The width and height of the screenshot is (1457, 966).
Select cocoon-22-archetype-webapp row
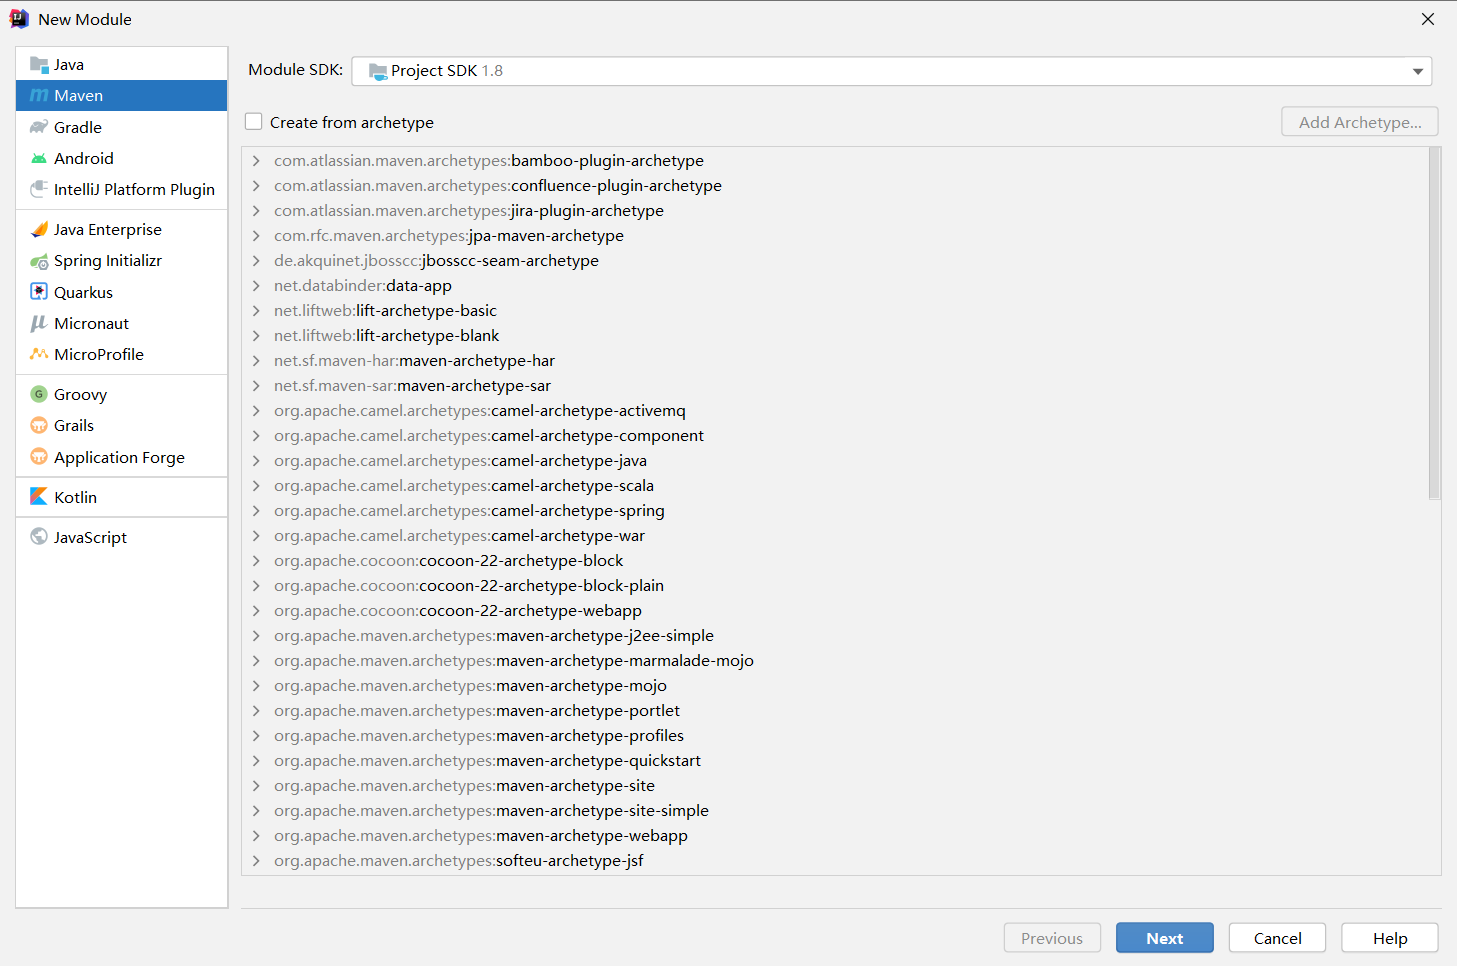(835, 611)
